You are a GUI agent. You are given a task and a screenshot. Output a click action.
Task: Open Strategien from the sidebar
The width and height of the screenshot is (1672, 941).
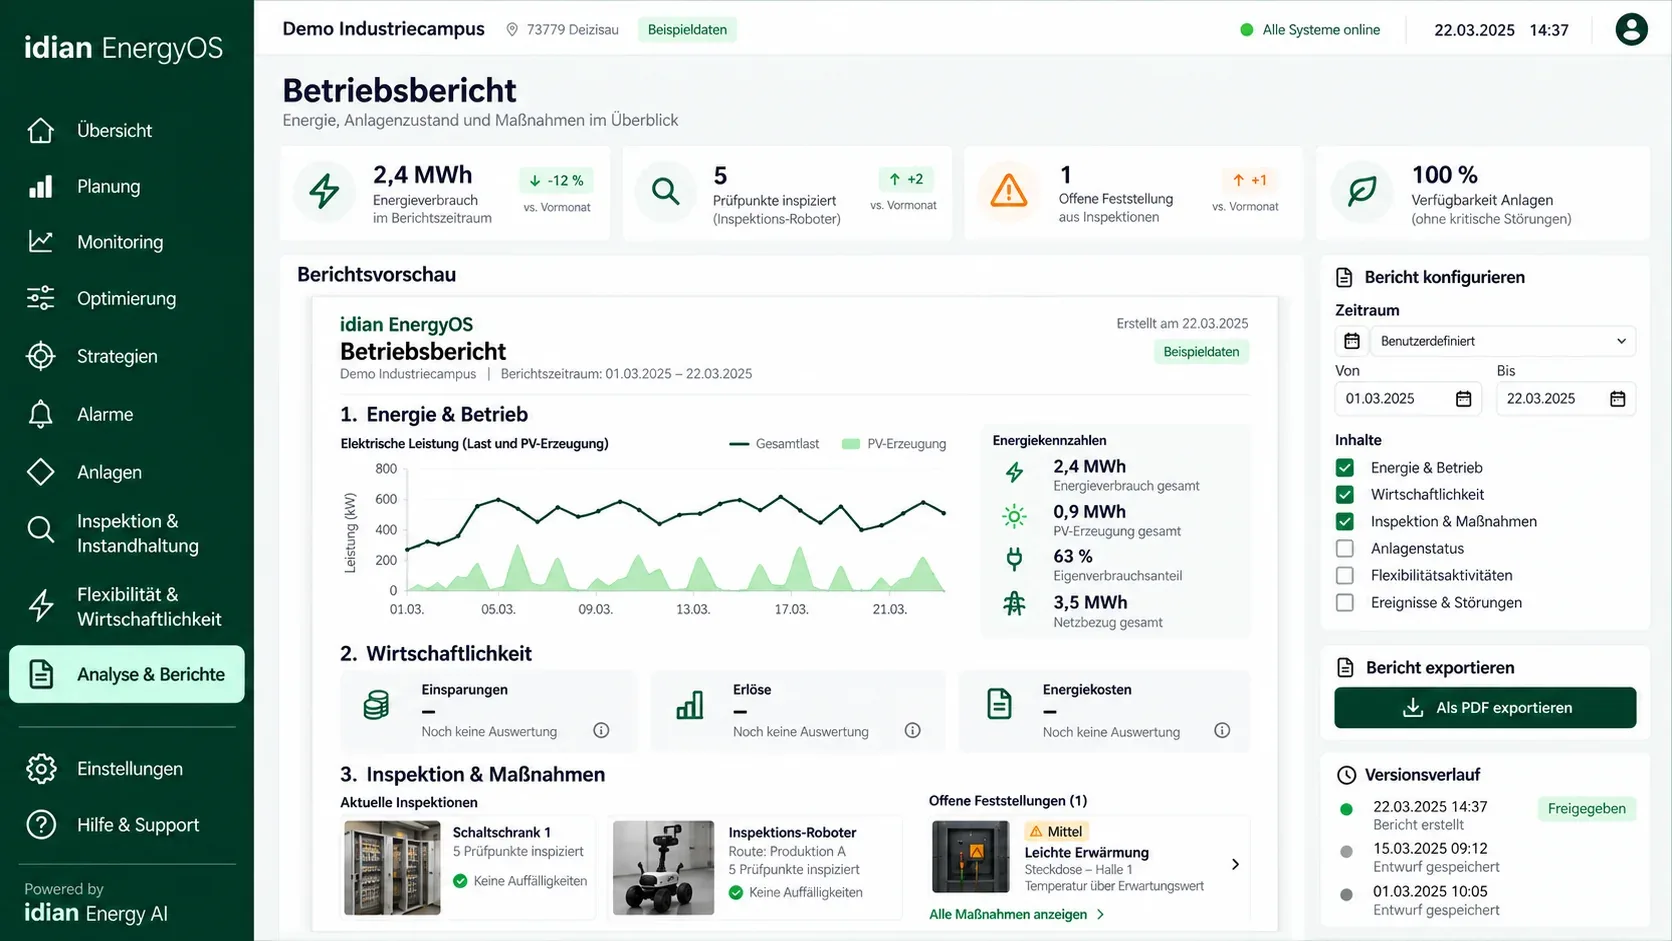pos(127,356)
